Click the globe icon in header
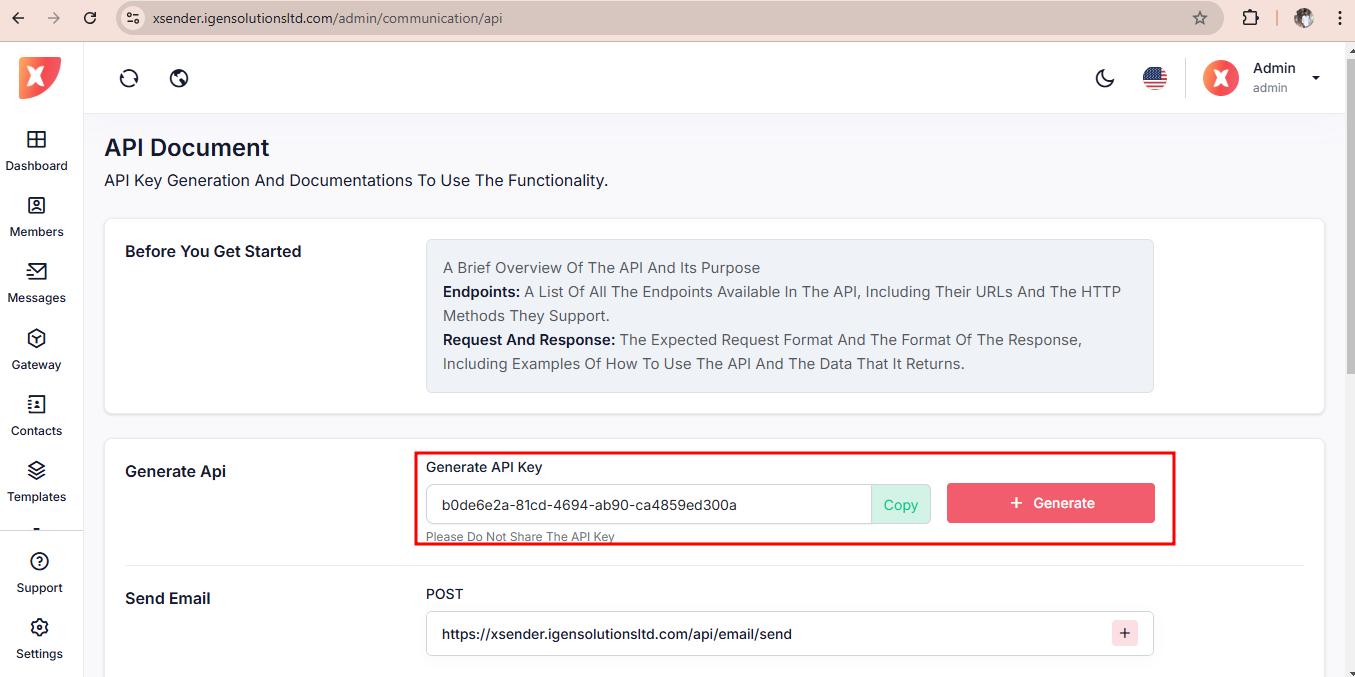1355x677 pixels. tap(179, 78)
